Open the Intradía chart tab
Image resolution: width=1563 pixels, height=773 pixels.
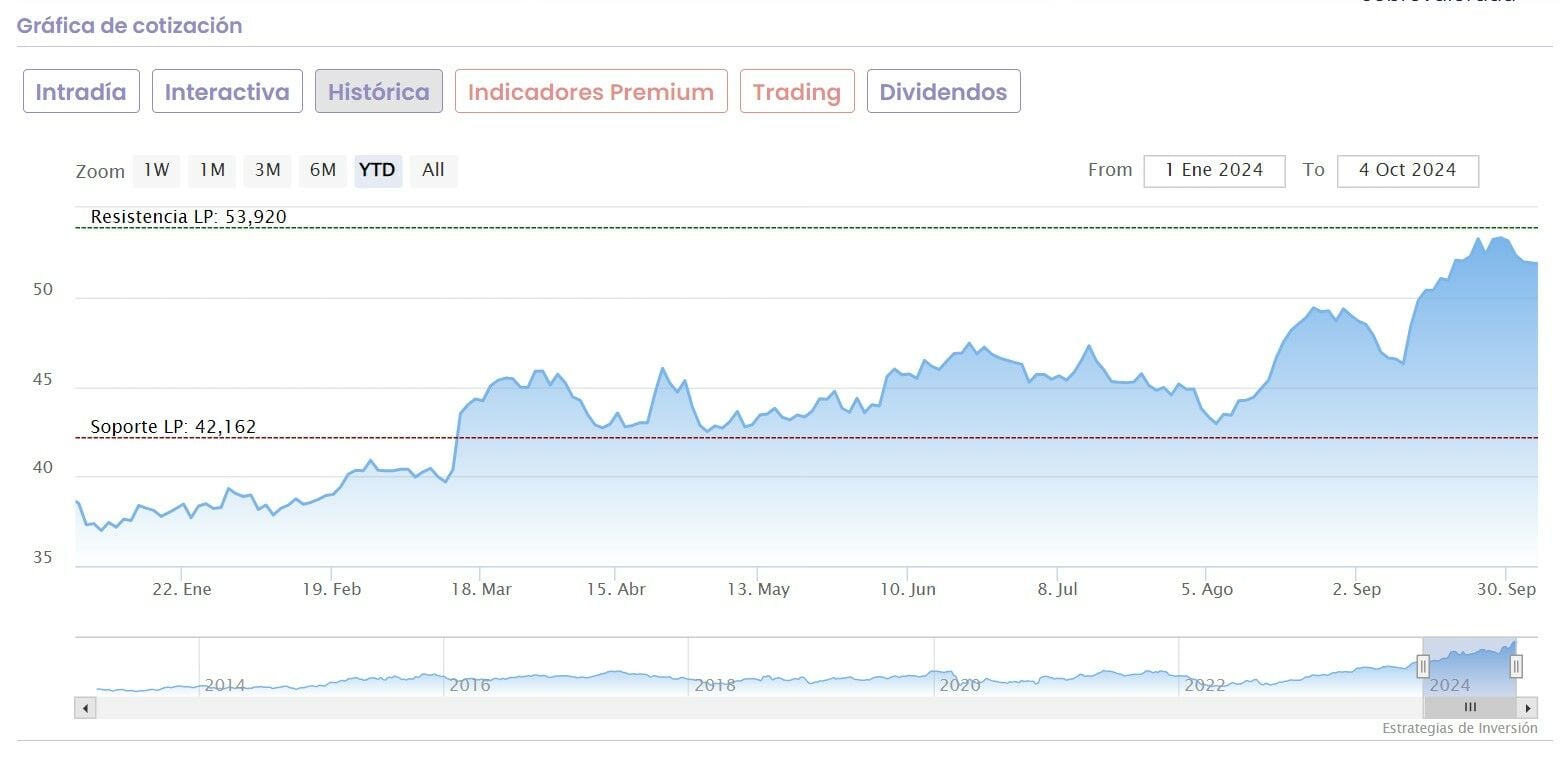[x=81, y=92]
